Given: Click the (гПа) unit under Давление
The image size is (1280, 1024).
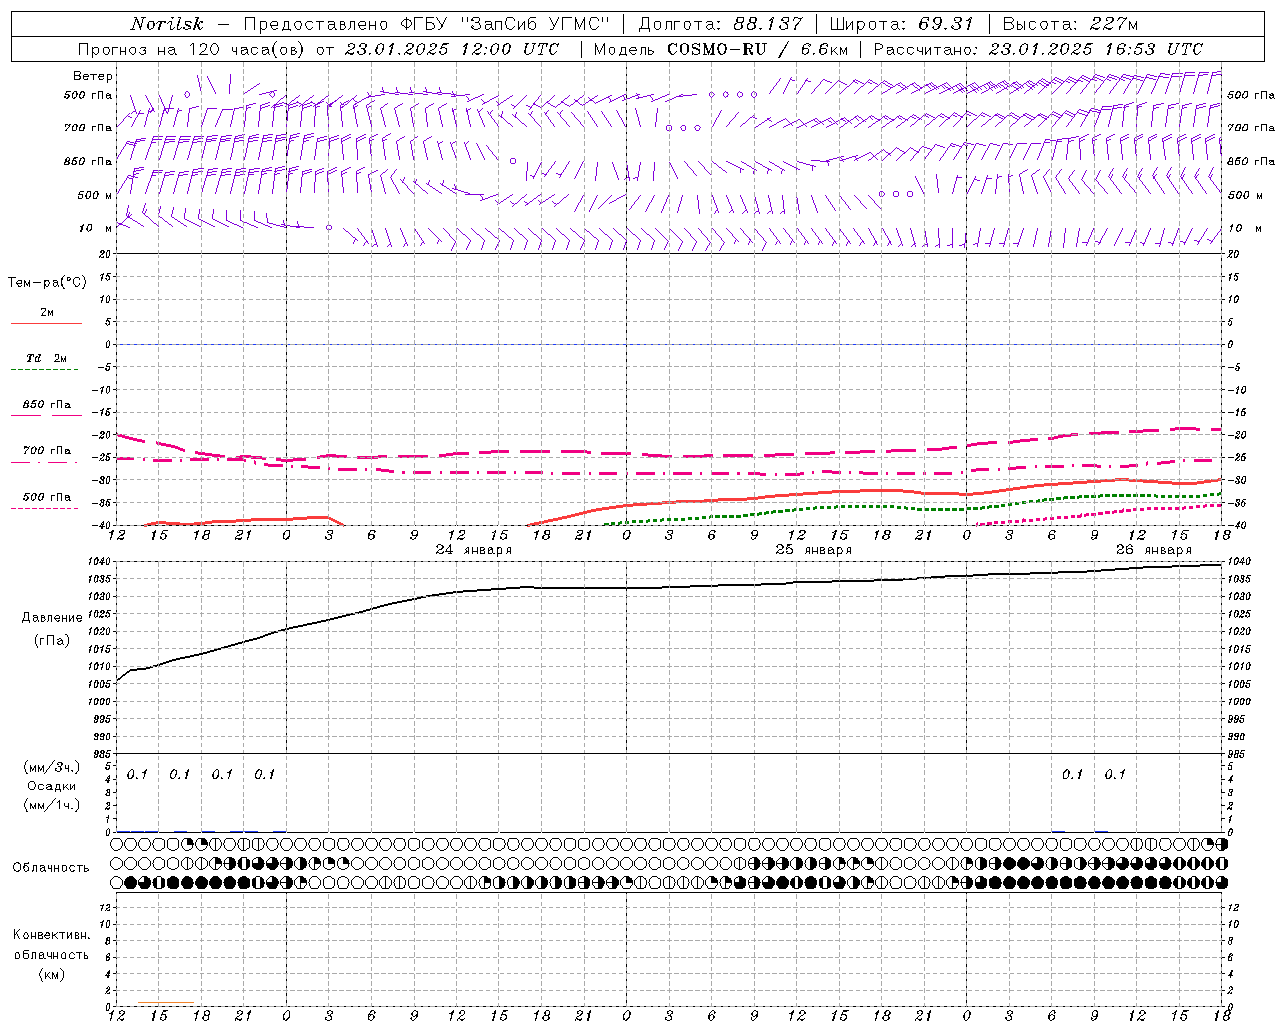Looking at the screenshot, I should [51, 641].
